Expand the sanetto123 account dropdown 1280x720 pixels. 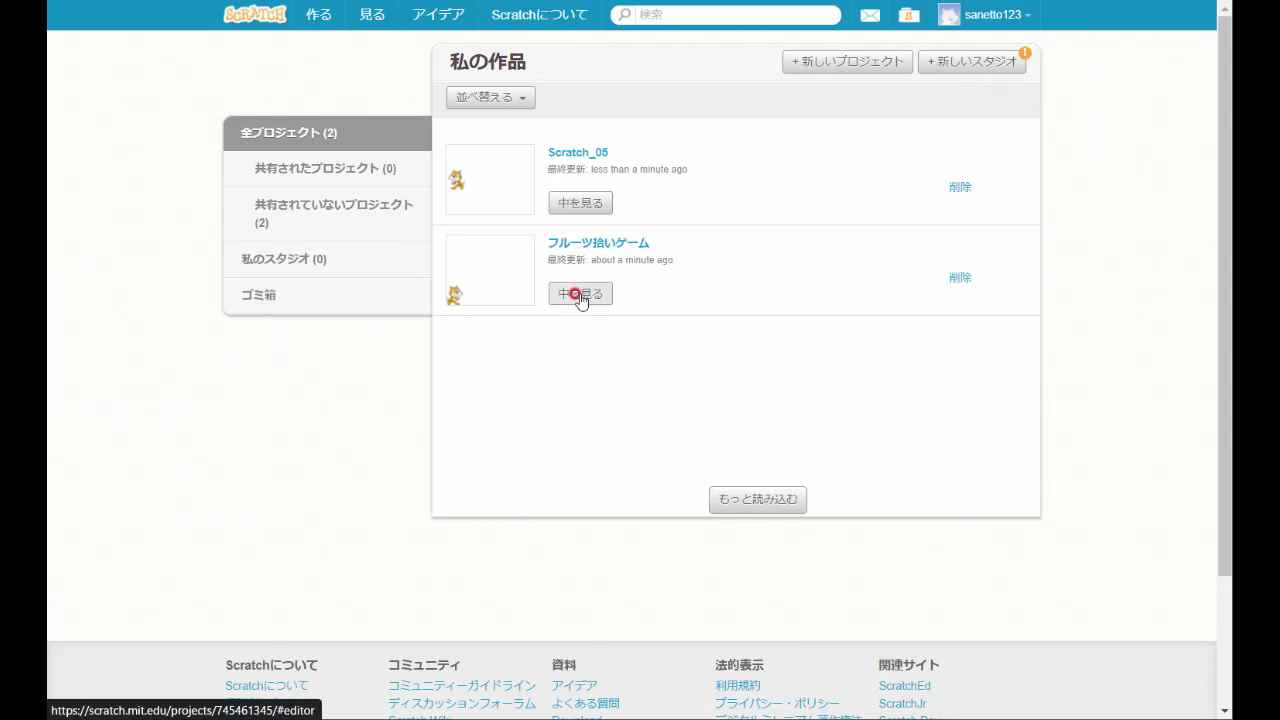[x=997, y=15]
